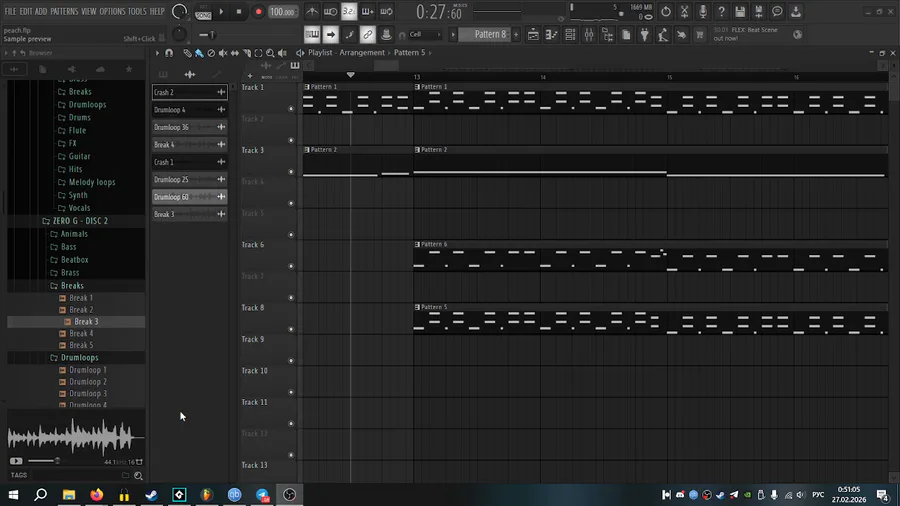This screenshot has height=506, width=900.
Task: Open the tempo tapper
Action: pos(663,34)
